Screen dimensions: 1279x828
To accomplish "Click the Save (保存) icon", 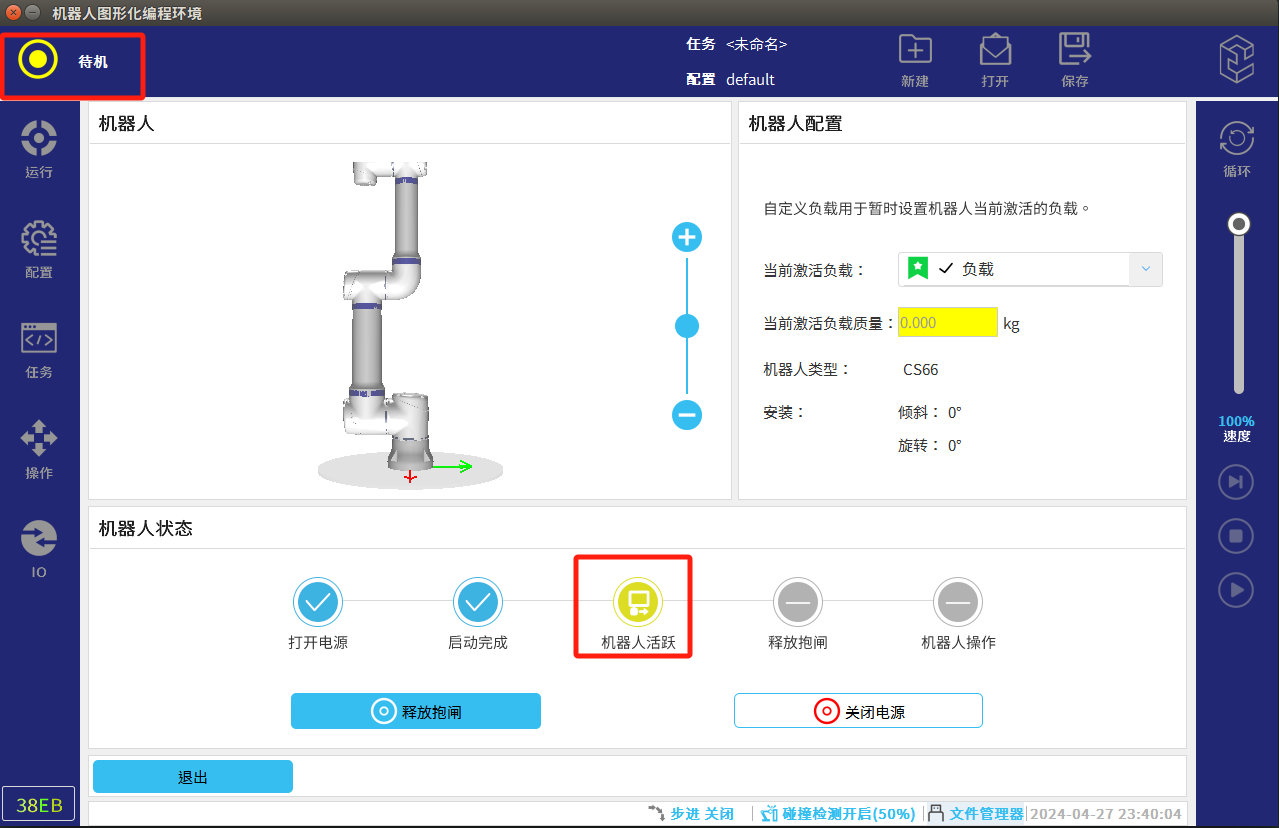I will 1074,51.
